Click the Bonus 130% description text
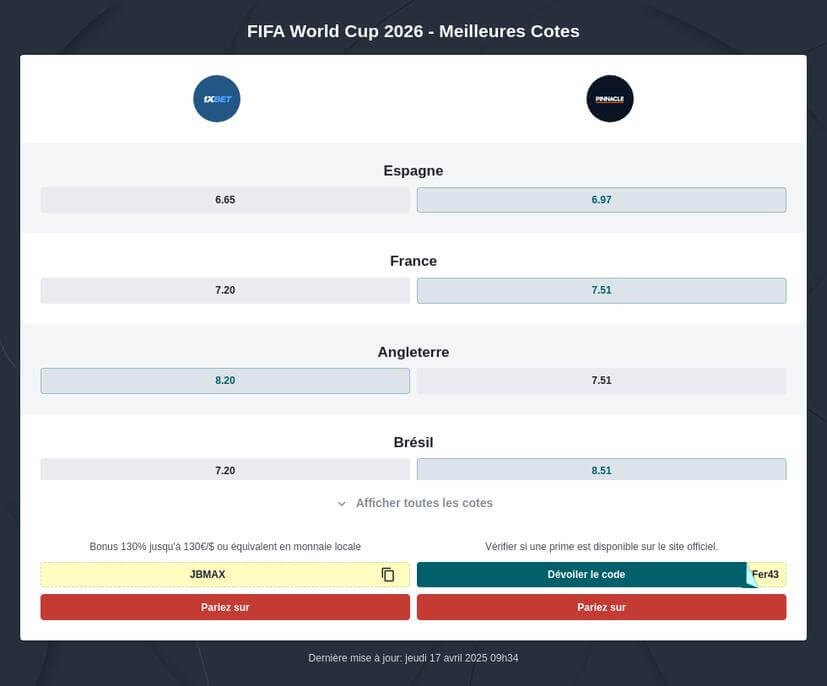This screenshot has width=827, height=686. (225, 546)
